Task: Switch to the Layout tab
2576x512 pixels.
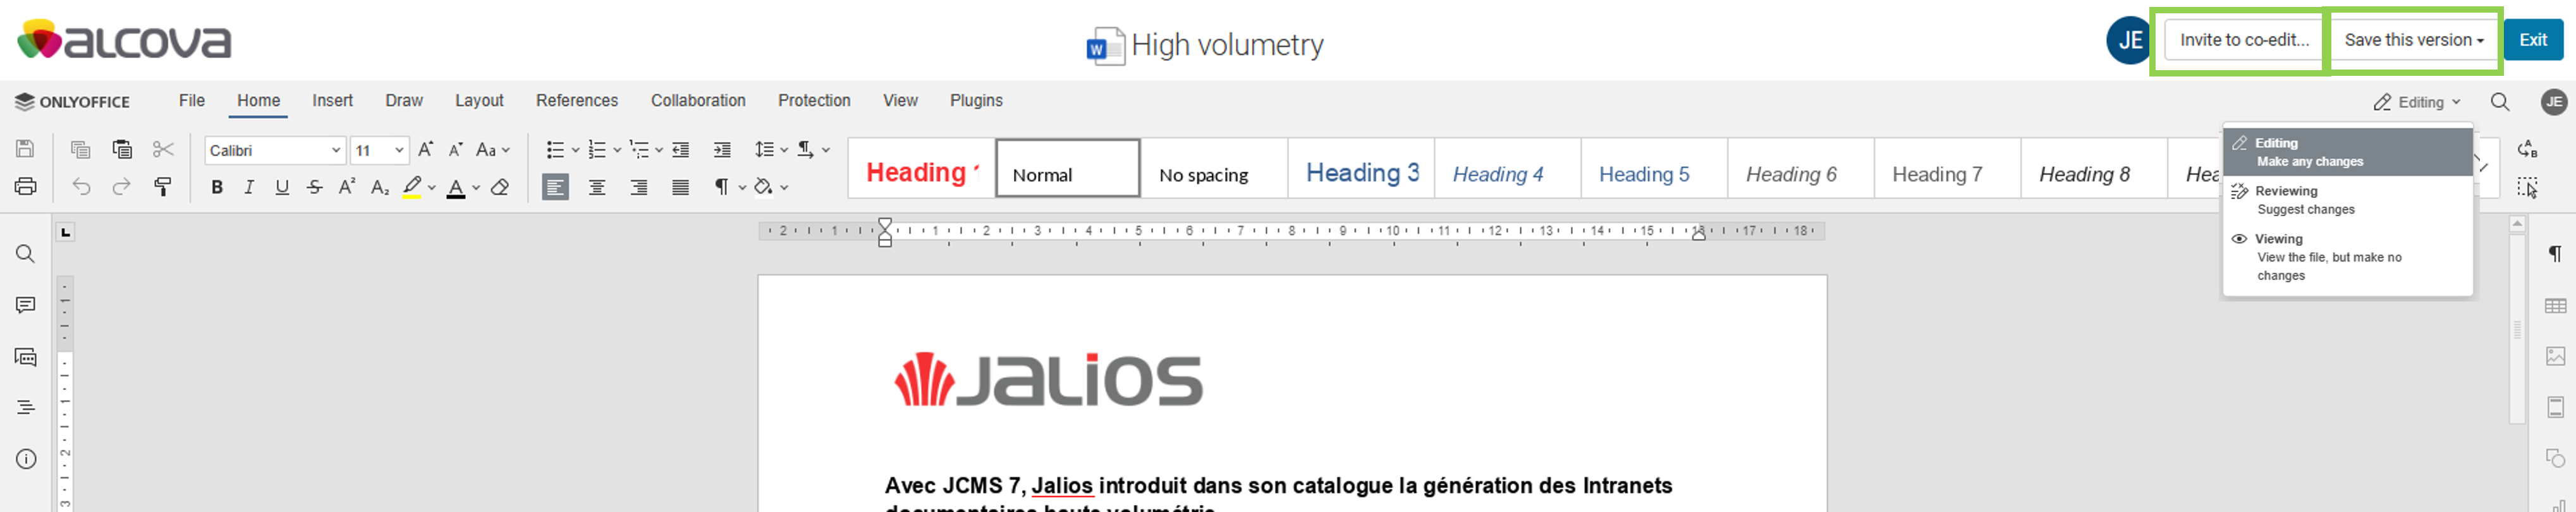Action: (479, 101)
